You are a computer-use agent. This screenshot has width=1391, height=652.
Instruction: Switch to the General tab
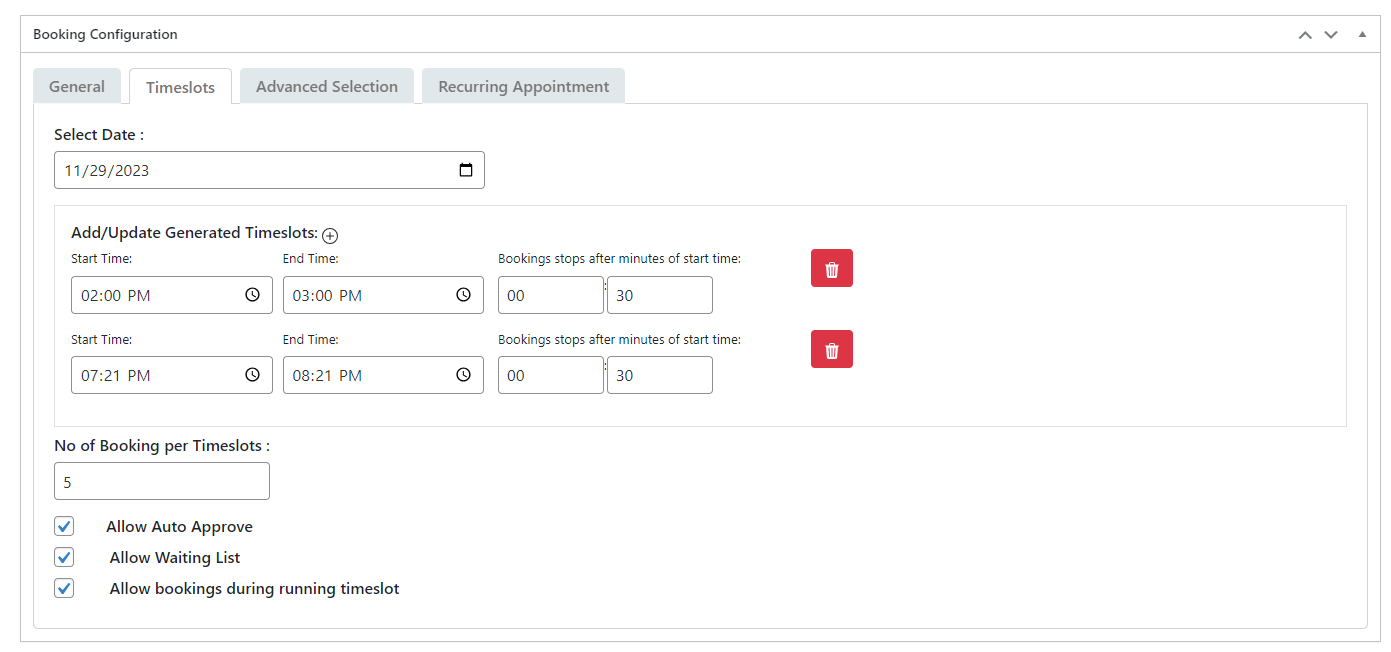(x=77, y=87)
